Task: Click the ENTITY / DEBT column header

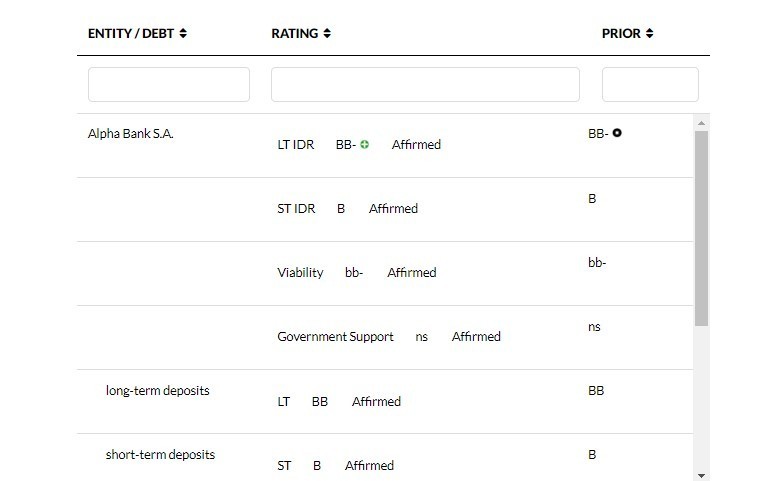Action: (x=131, y=34)
